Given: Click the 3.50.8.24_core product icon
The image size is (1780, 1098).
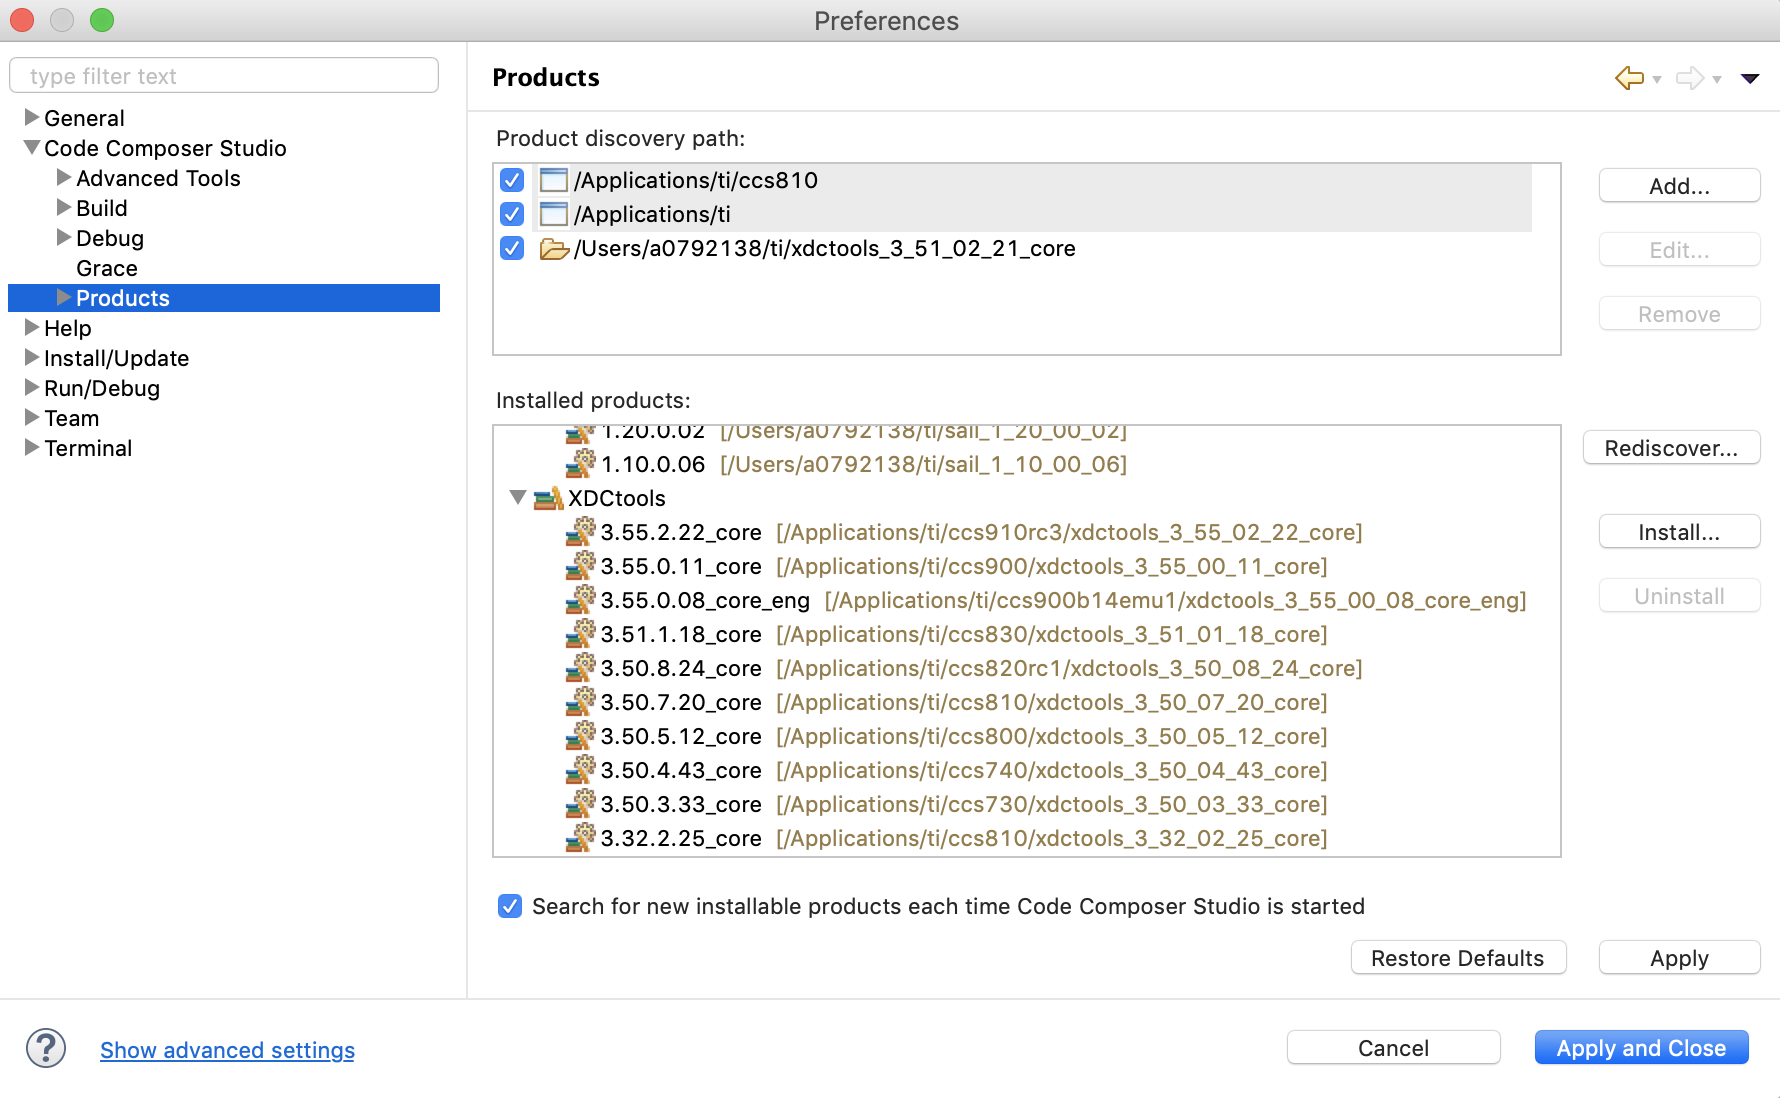Looking at the screenshot, I should pyautogui.click(x=580, y=668).
